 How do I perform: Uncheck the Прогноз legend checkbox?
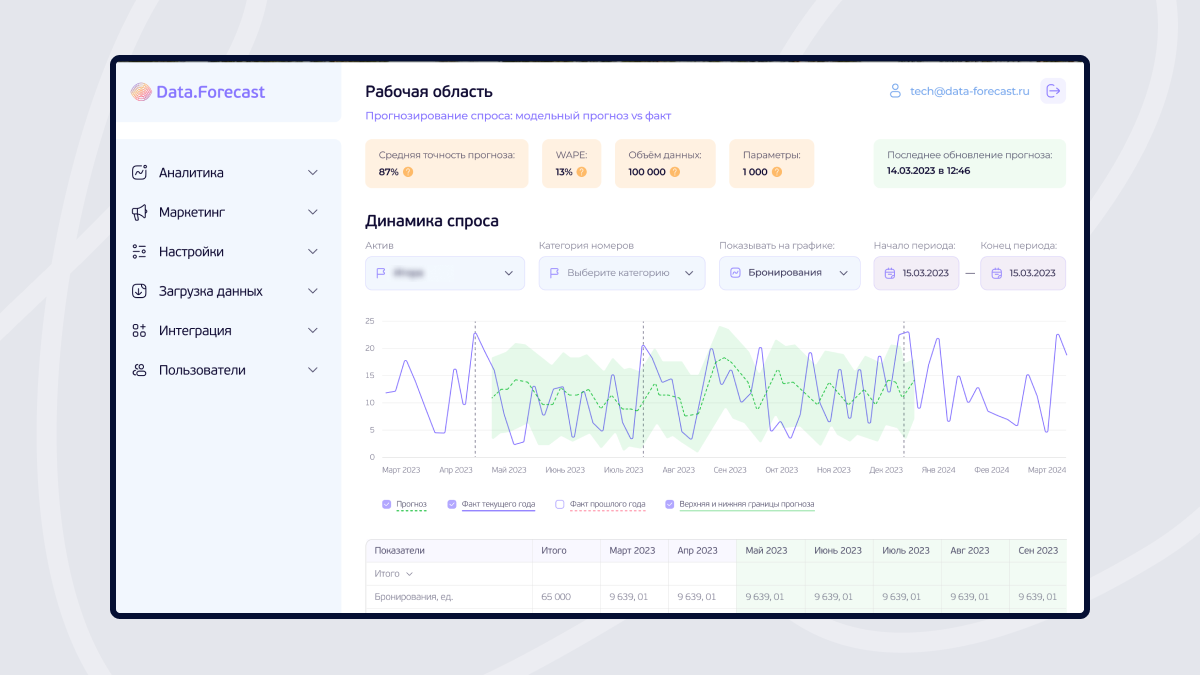[387, 504]
